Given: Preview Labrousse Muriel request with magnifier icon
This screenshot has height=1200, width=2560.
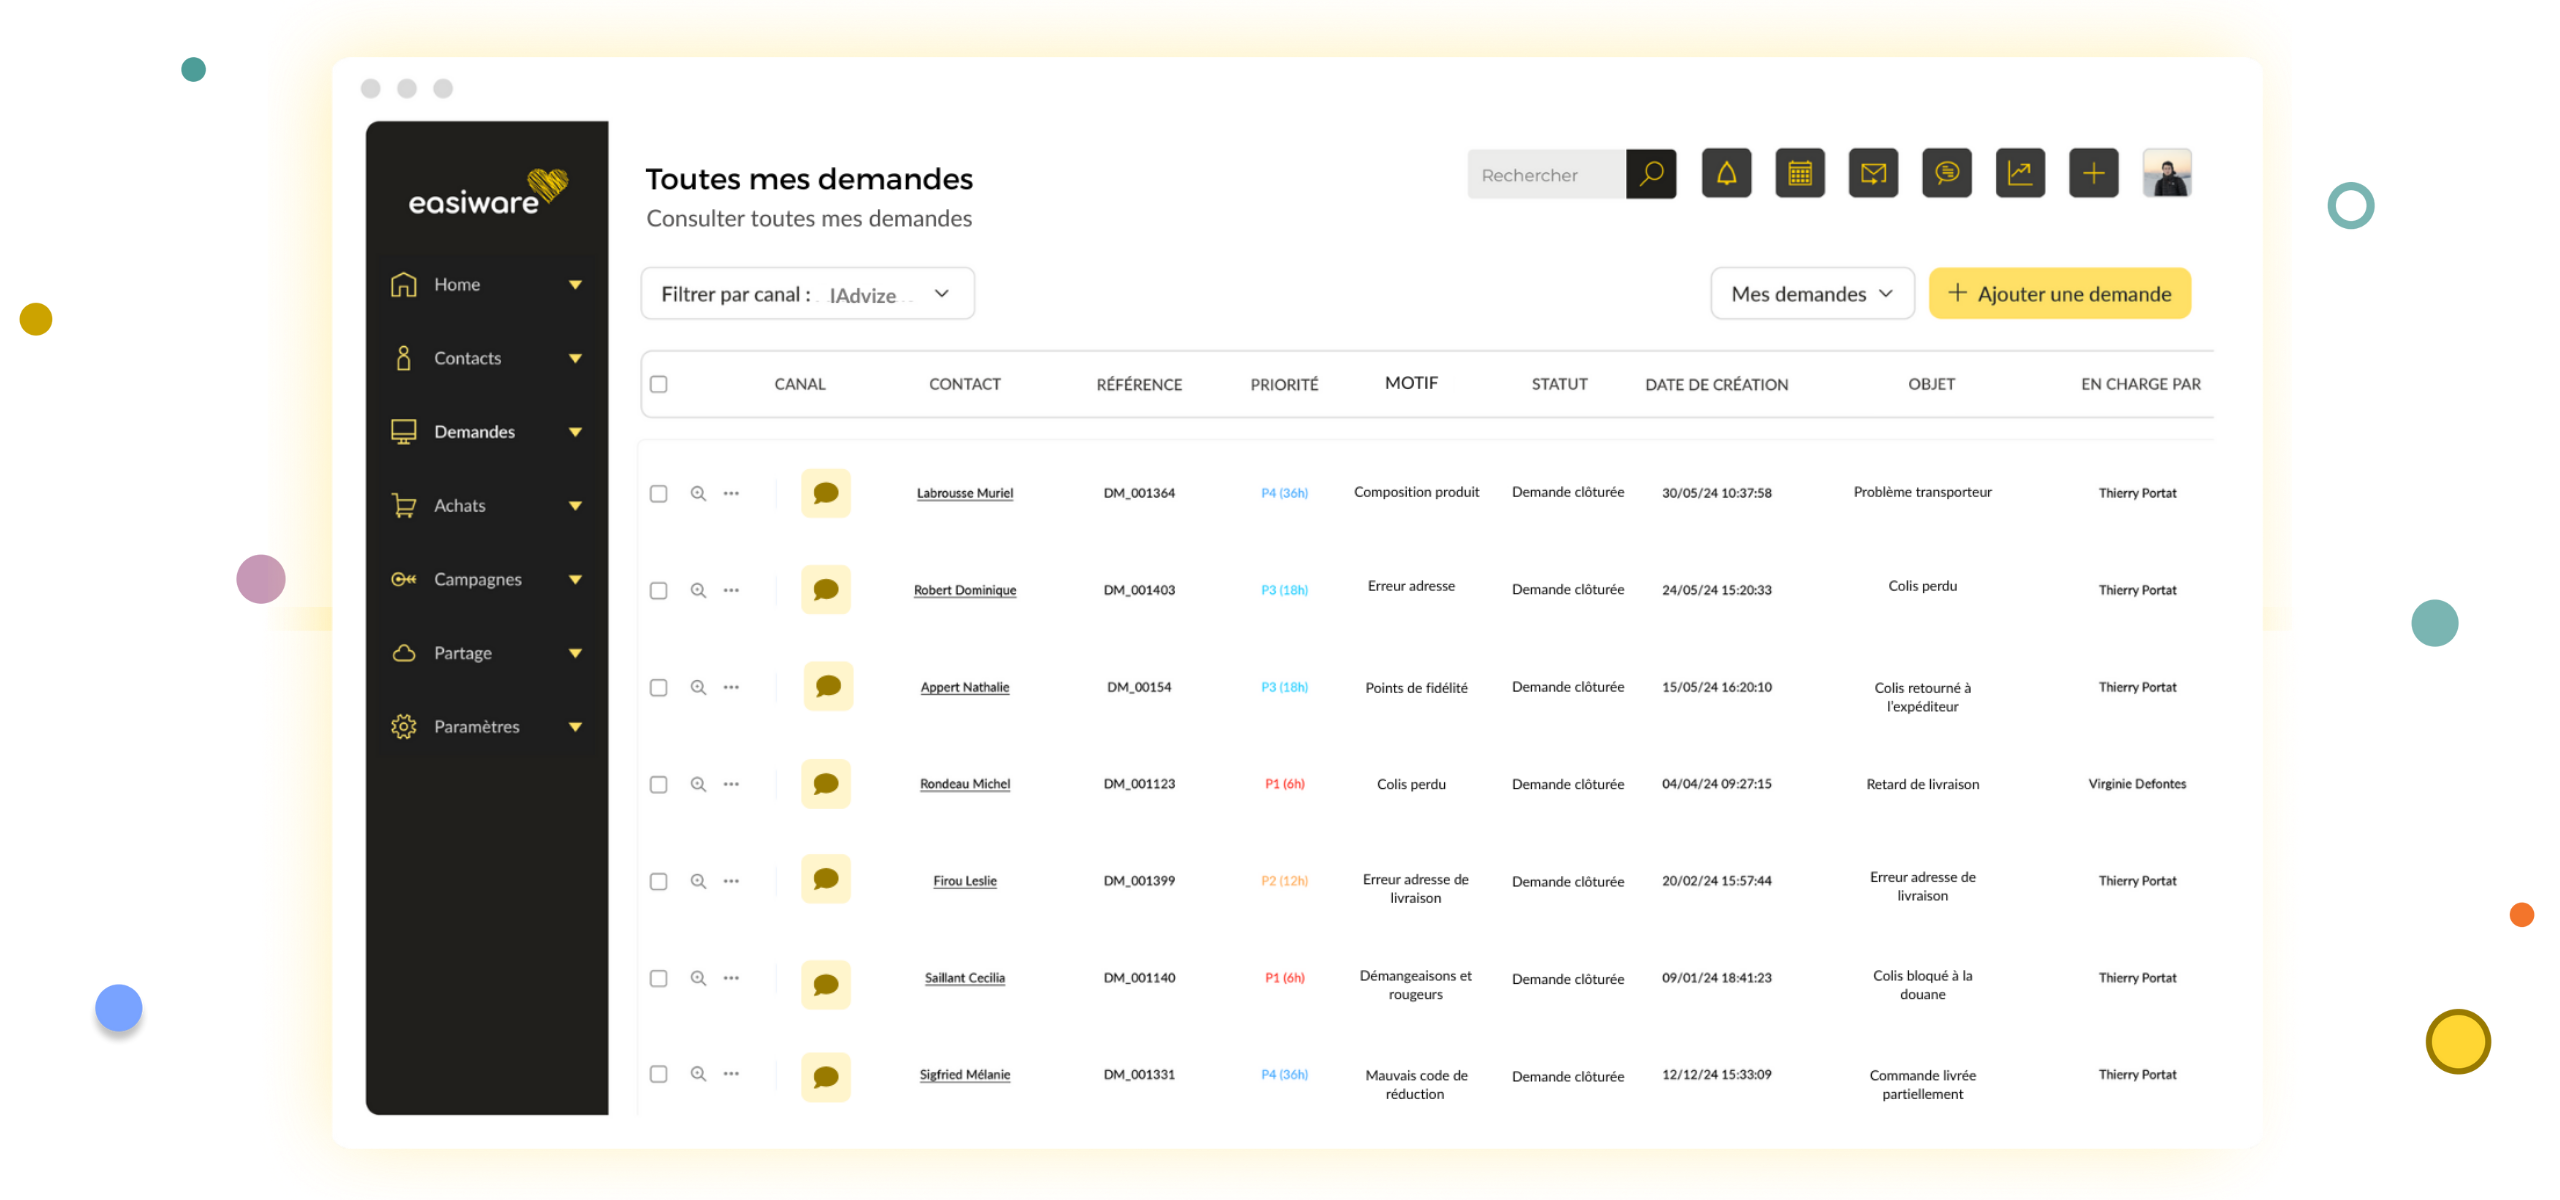Looking at the screenshot, I should 698,493.
